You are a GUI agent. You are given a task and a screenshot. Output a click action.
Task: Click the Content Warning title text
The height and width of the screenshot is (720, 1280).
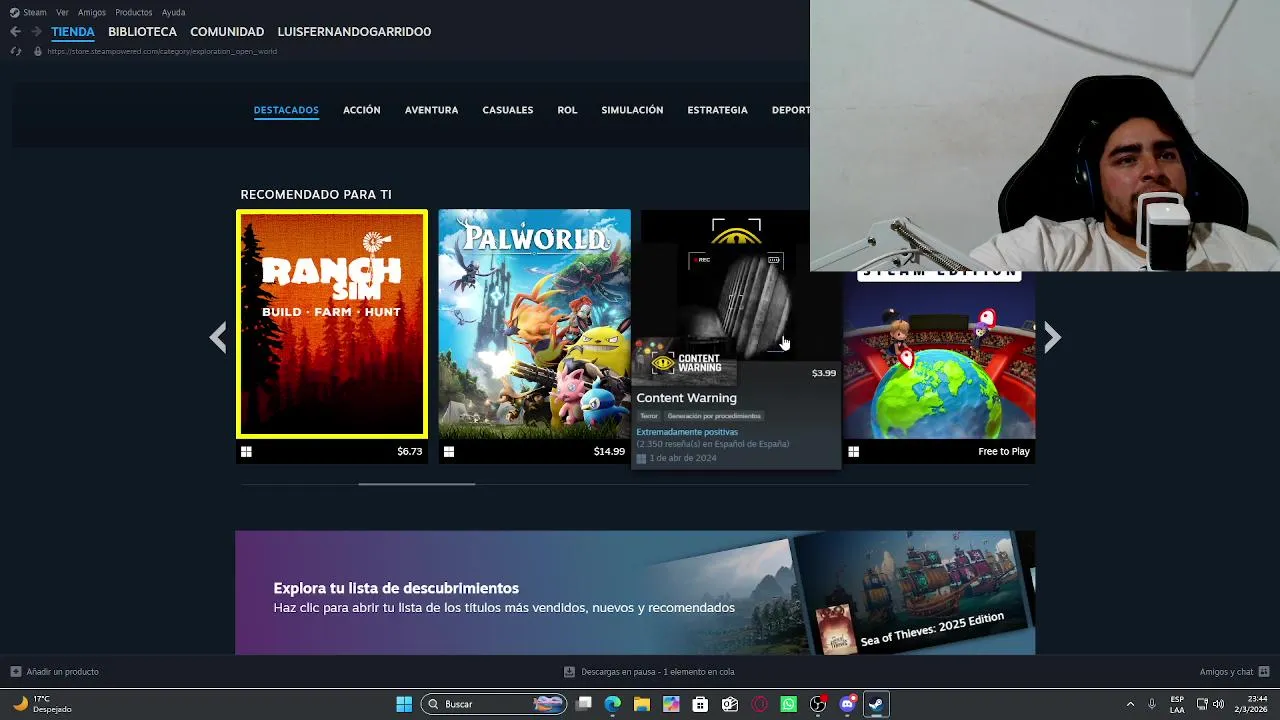687,398
